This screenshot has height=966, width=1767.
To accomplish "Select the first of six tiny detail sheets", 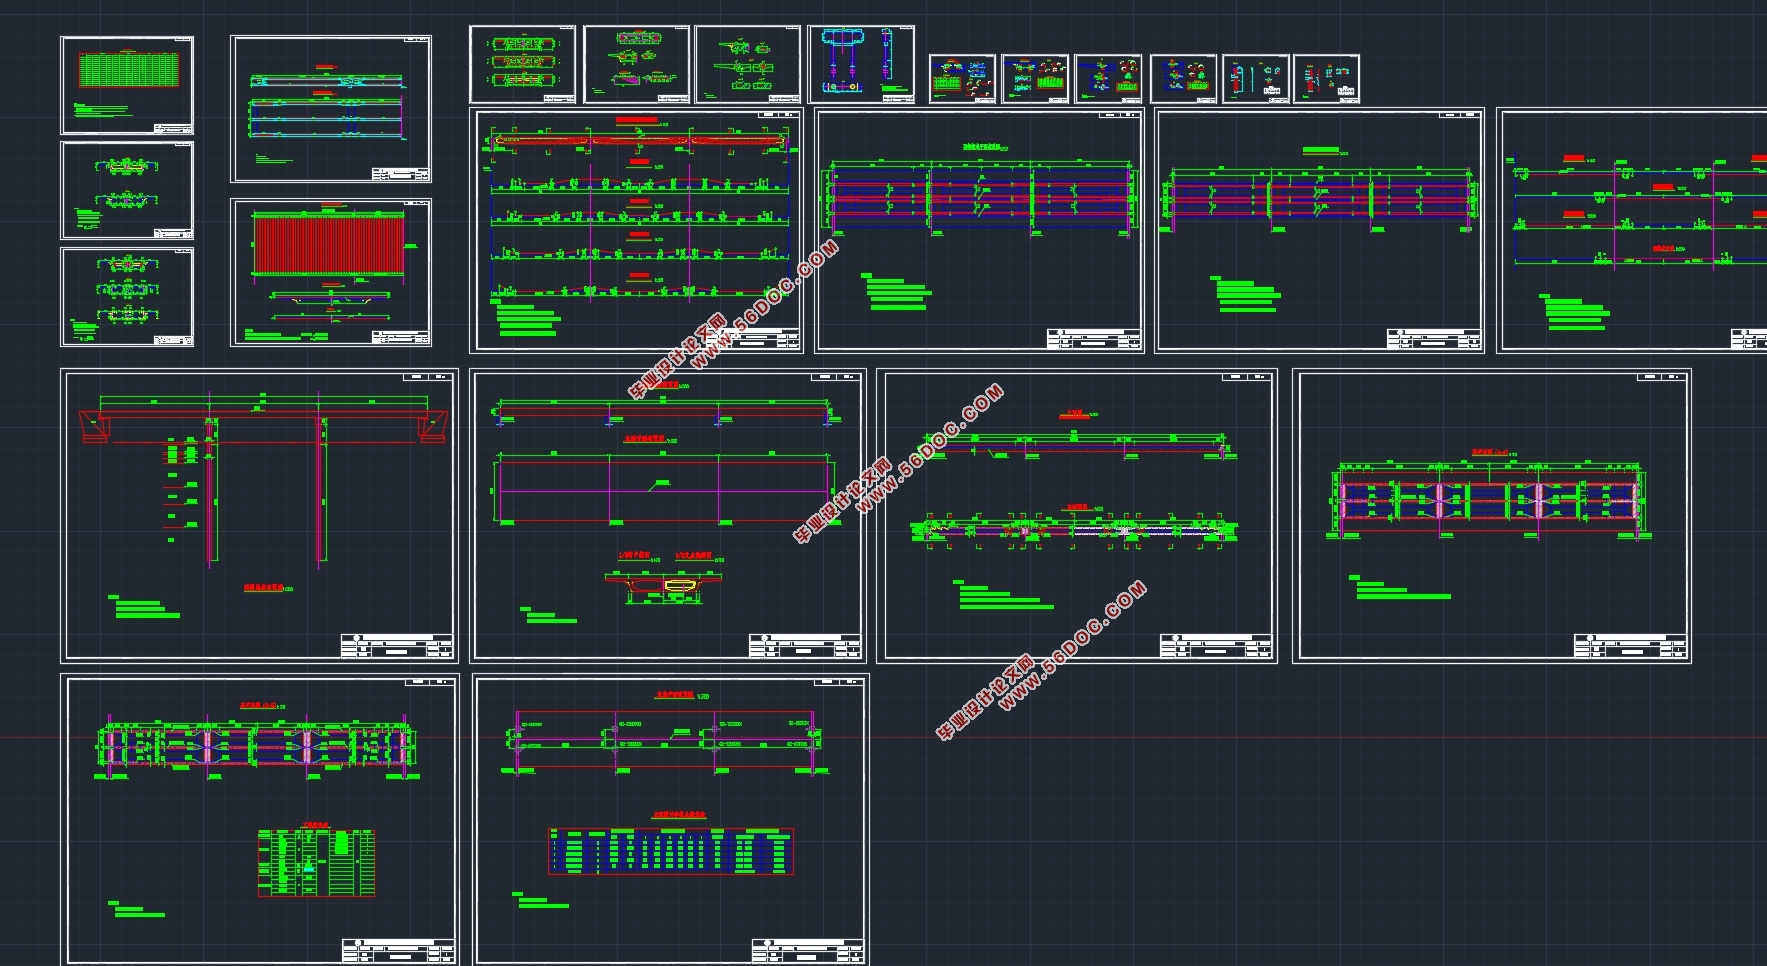I will (962, 79).
